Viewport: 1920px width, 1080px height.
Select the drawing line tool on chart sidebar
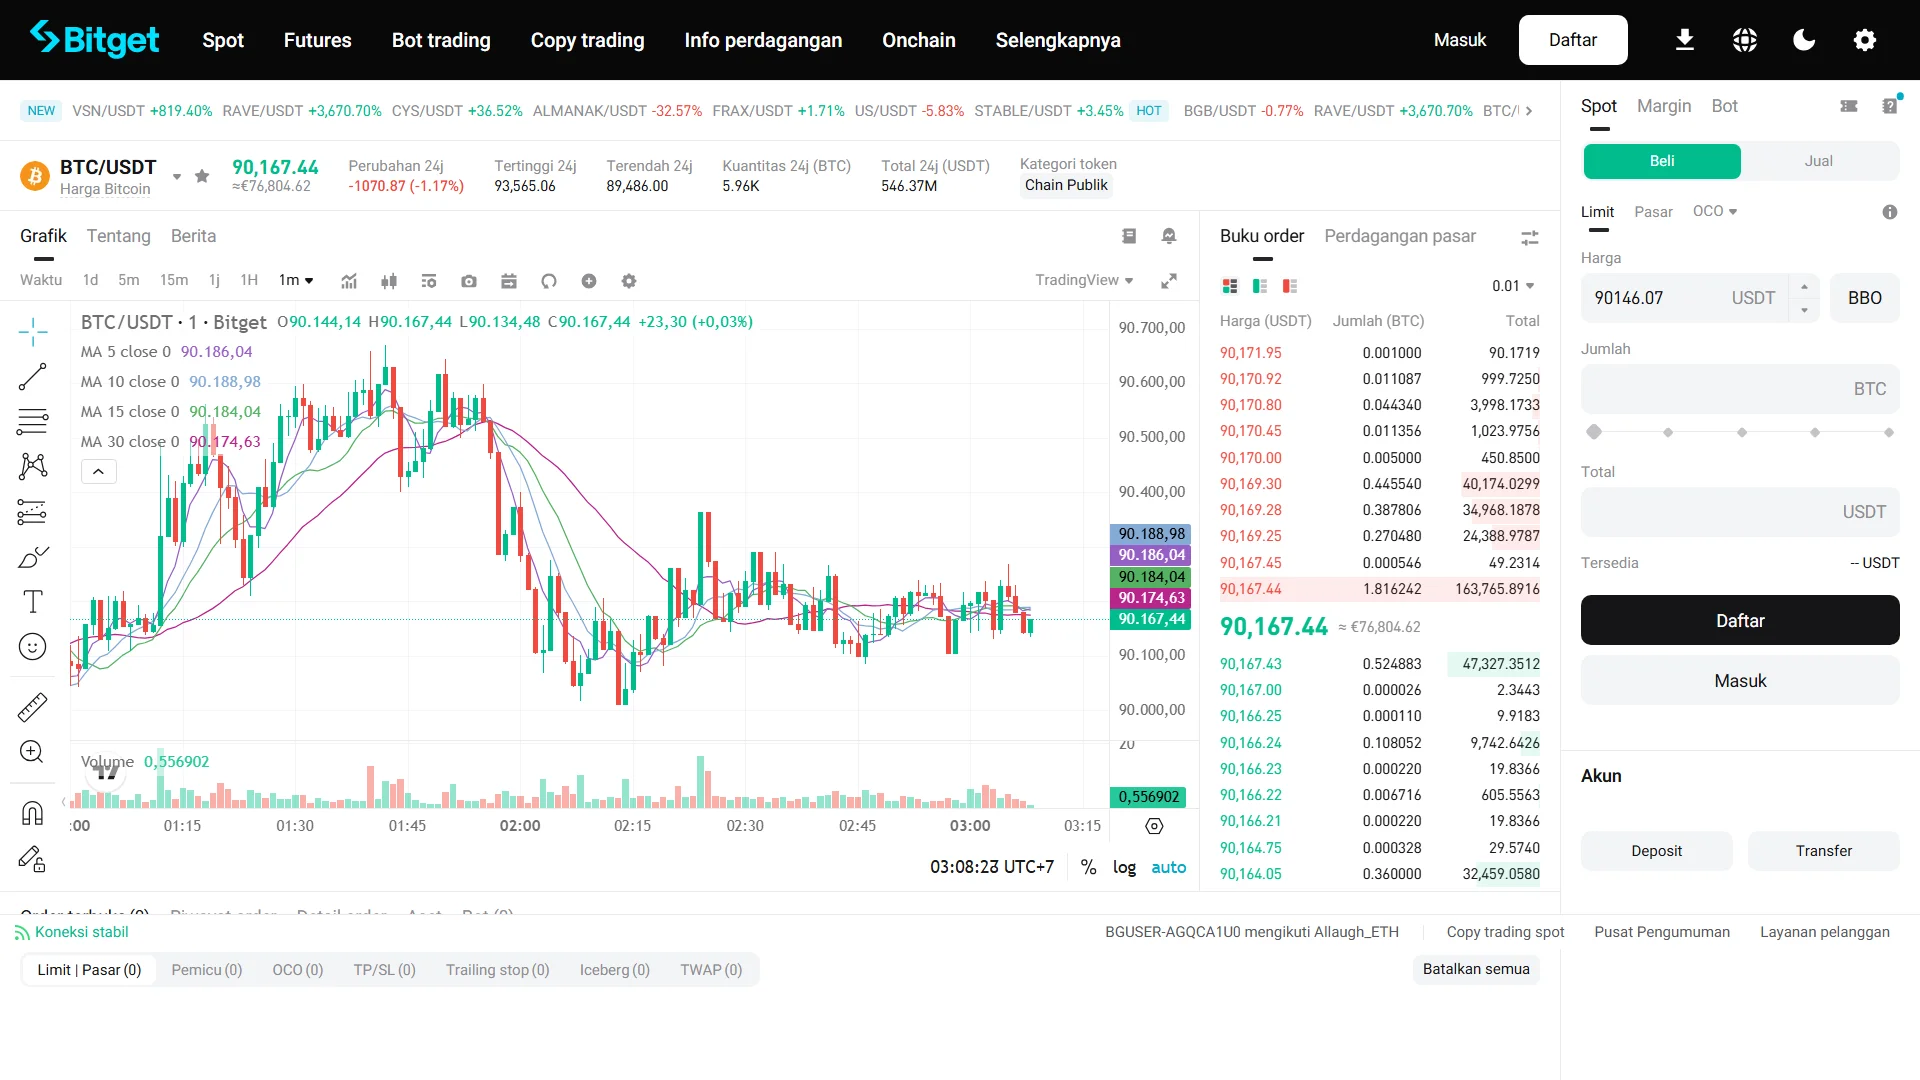32,377
